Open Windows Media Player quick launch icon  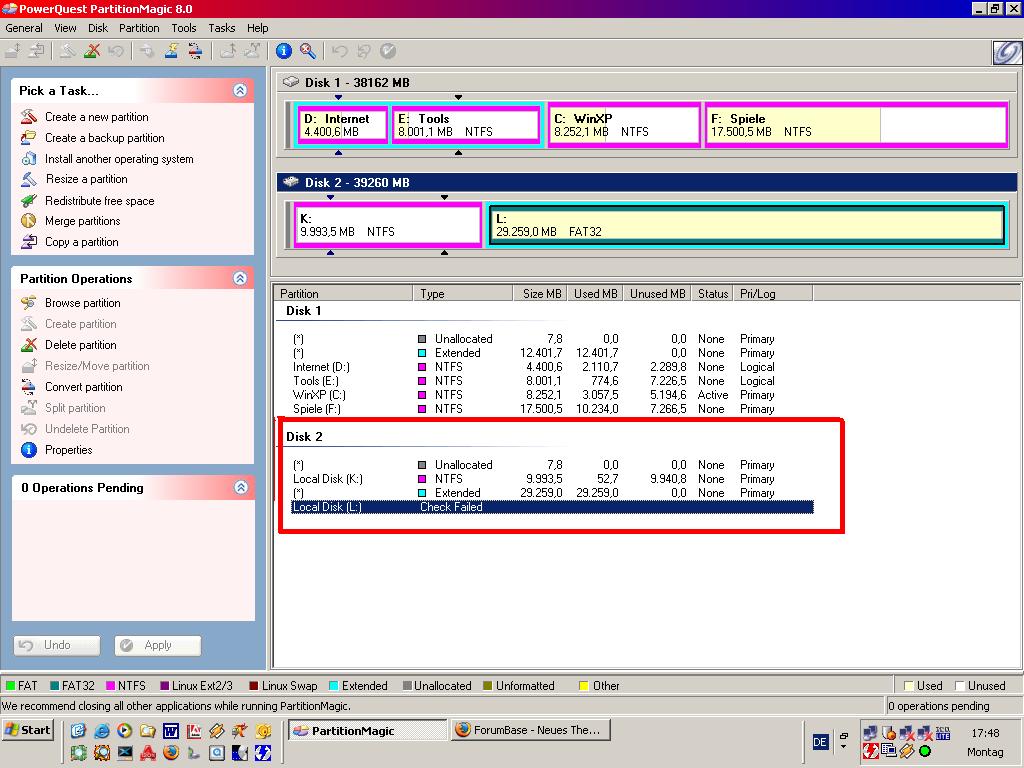[125, 731]
